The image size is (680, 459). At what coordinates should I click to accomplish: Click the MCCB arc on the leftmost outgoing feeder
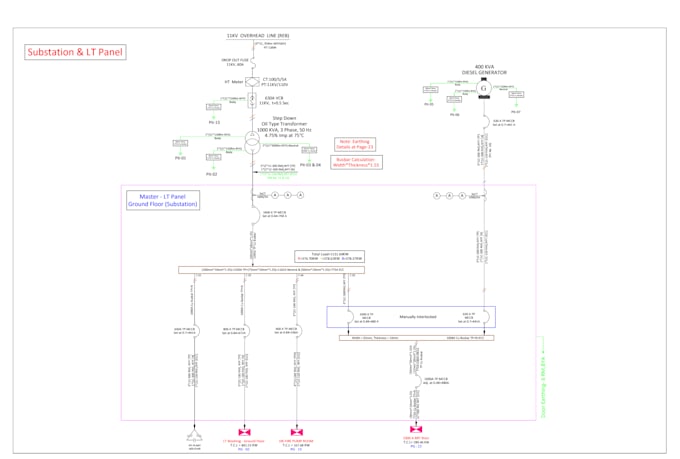click(196, 331)
